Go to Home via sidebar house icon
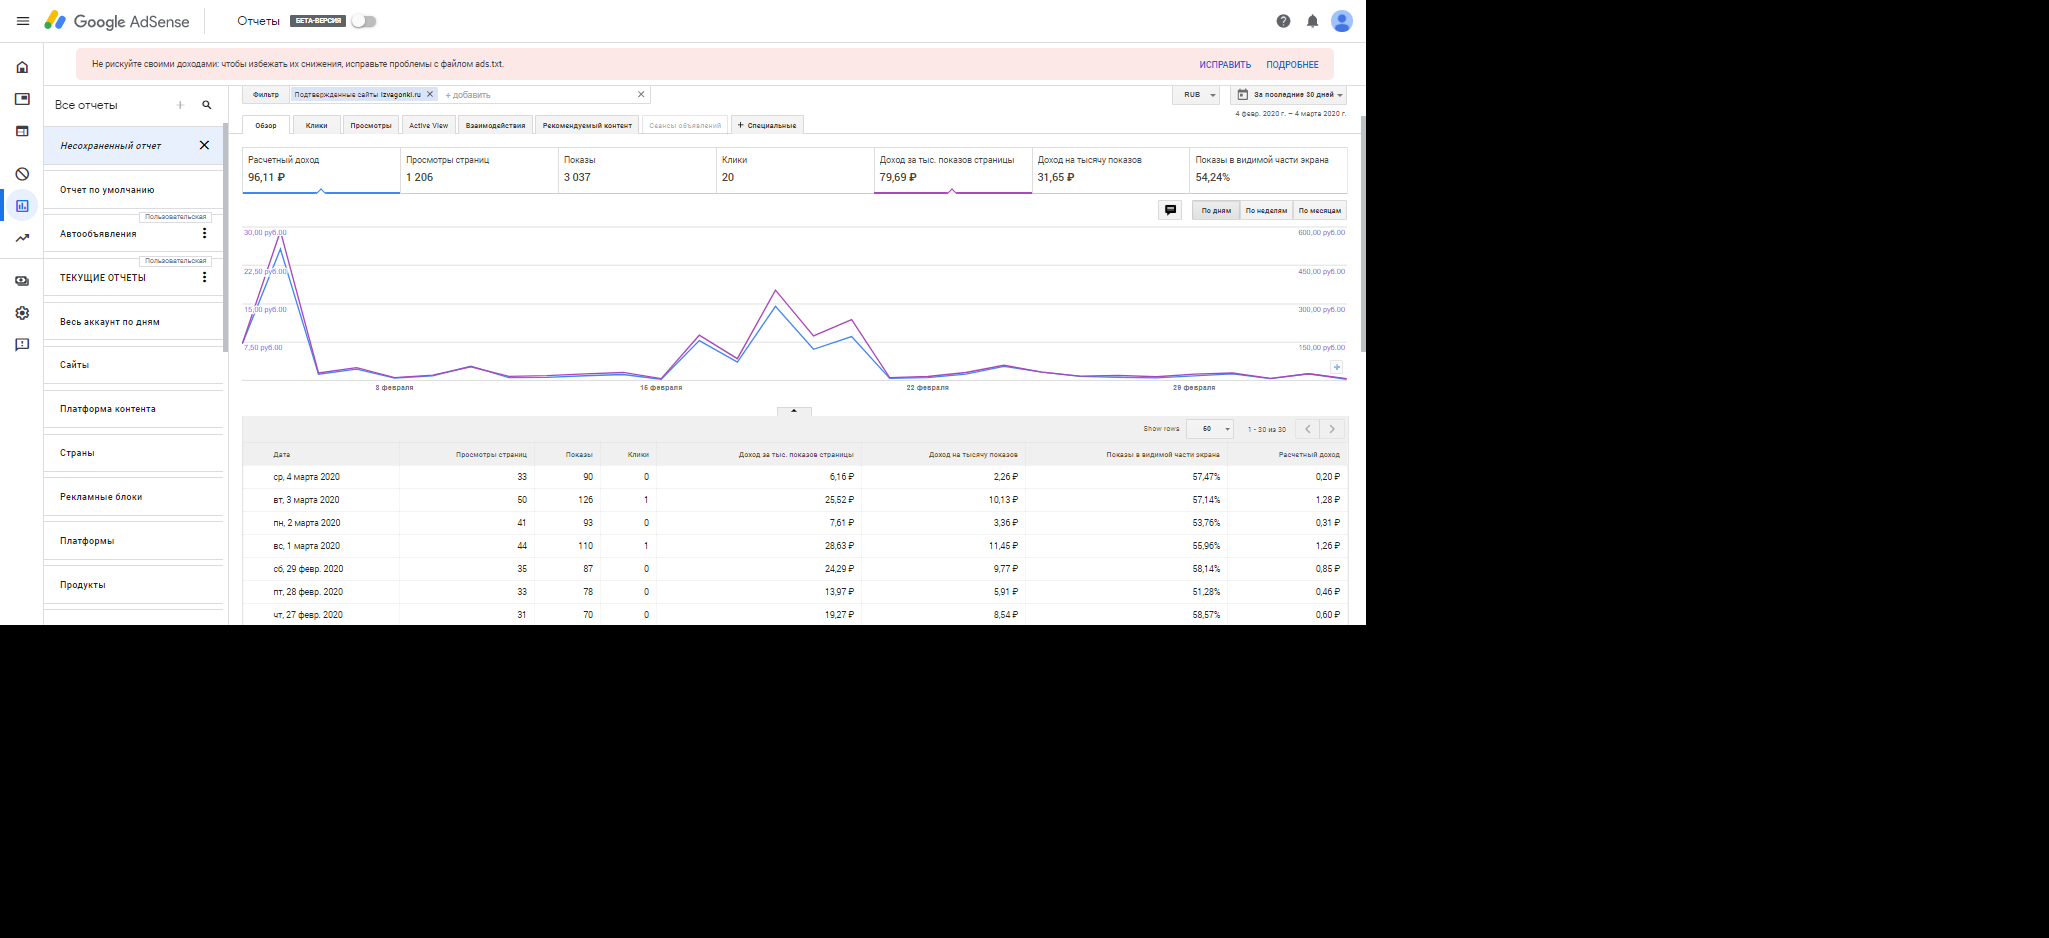The height and width of the screenshot is (938, 2049). coord(22,68)
